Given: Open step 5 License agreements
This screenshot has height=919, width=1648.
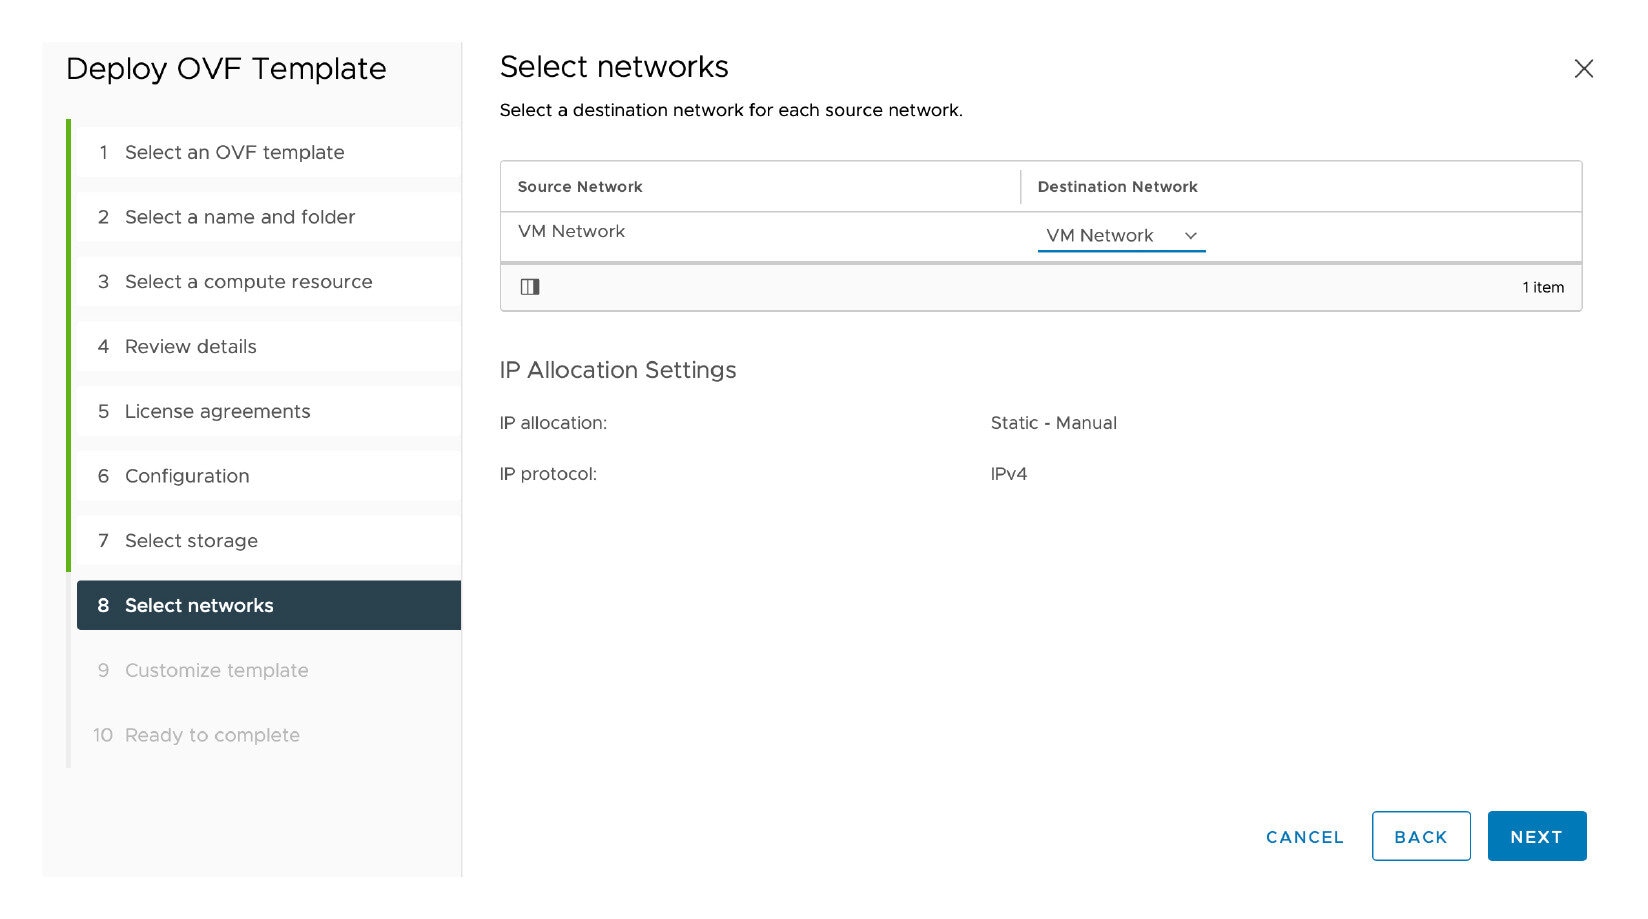Looking at the screenshot, I should click(217, 412).
